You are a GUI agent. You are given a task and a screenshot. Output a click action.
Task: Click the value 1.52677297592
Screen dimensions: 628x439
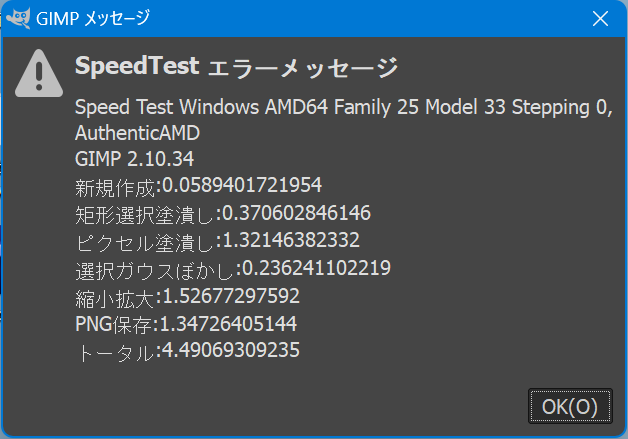coord(231,296)
